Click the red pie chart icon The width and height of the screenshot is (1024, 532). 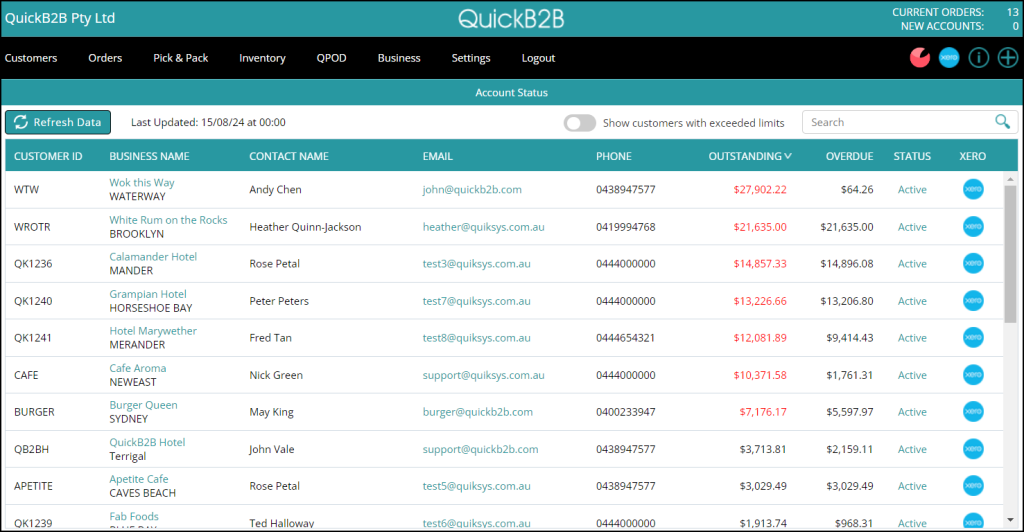(x=920, y=57)
